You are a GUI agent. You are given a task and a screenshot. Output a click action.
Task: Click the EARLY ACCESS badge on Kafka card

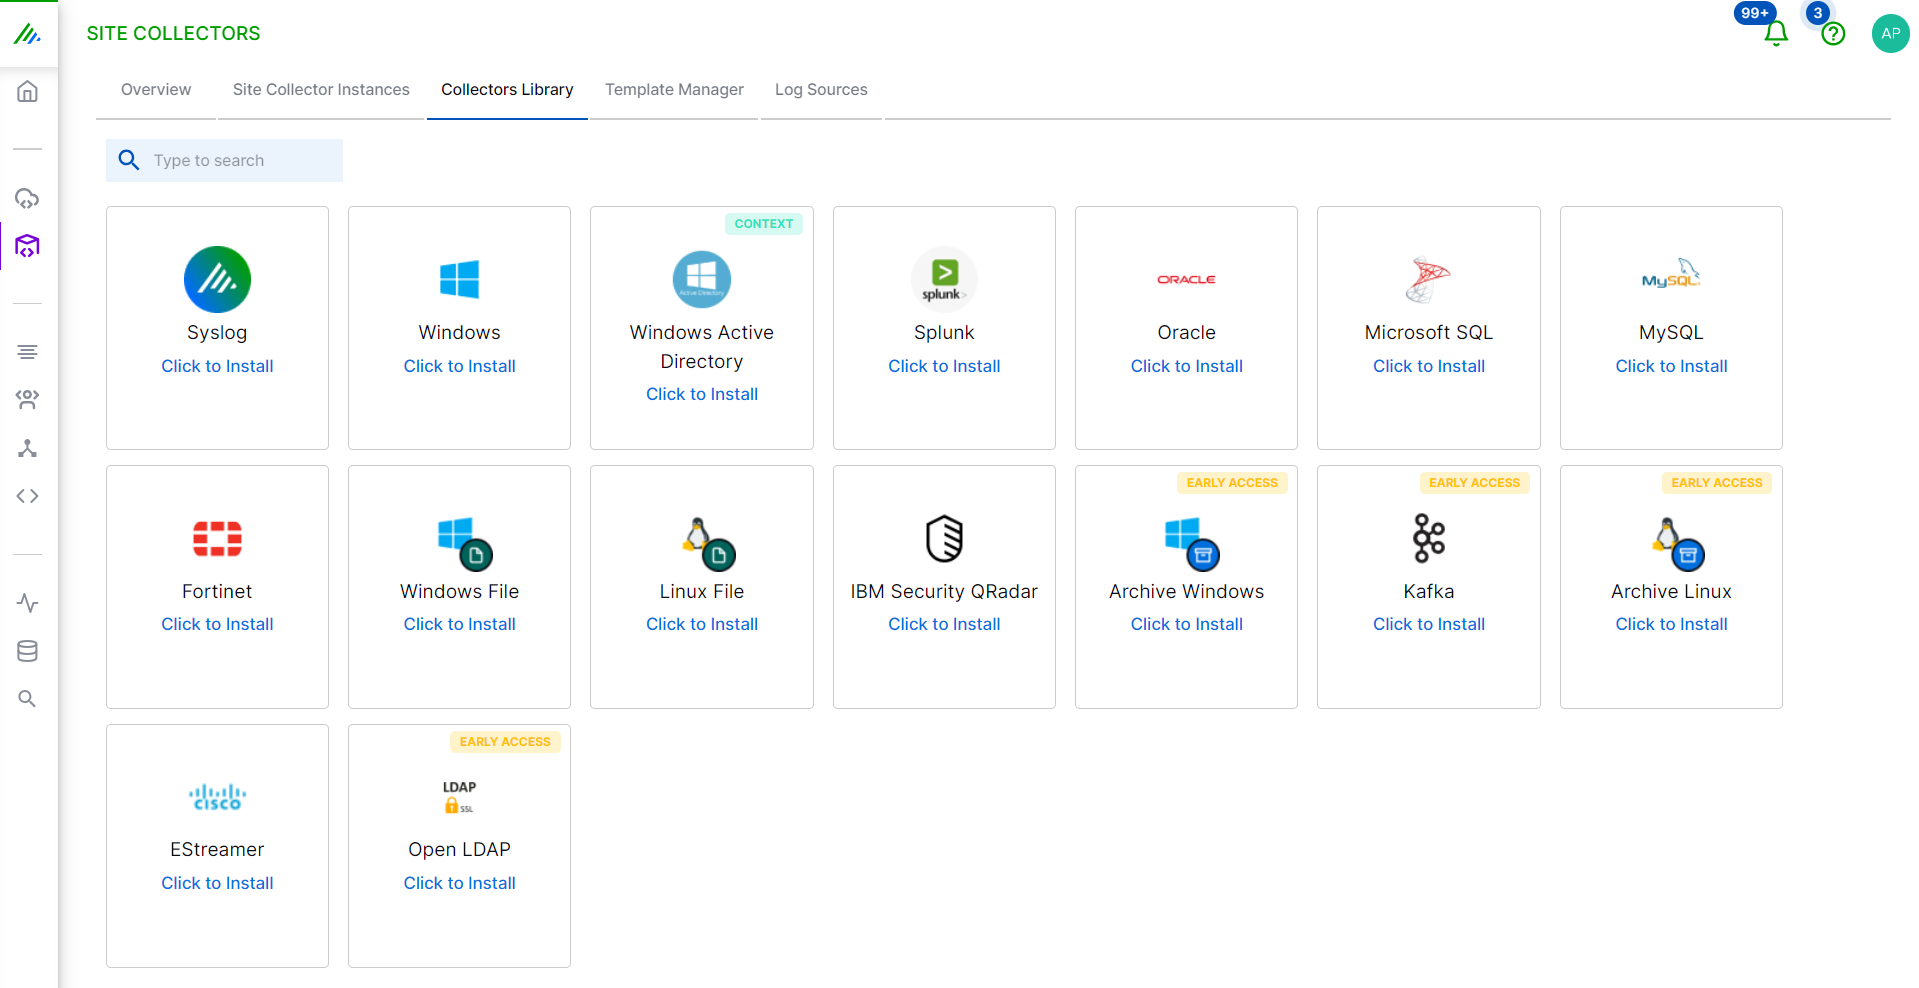pos(1474,483)
